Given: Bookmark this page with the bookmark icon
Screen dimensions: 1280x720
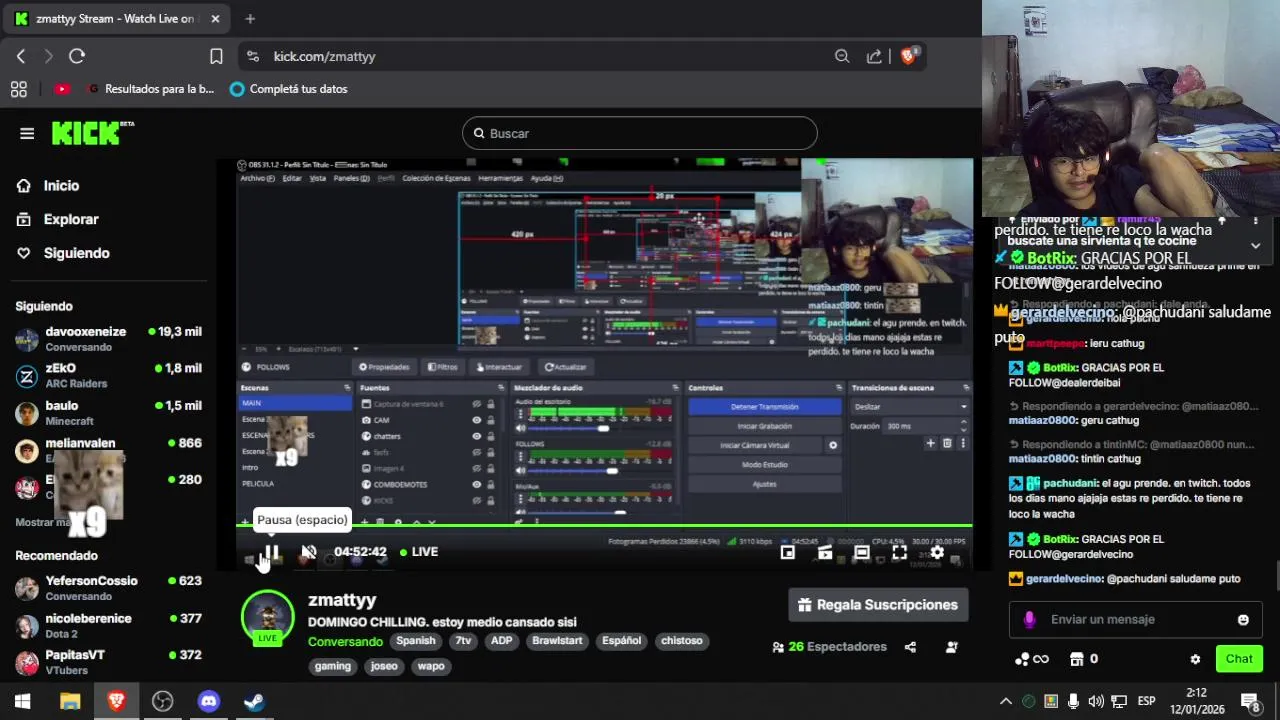Looking at the screenshot, I should pos(216,56).
